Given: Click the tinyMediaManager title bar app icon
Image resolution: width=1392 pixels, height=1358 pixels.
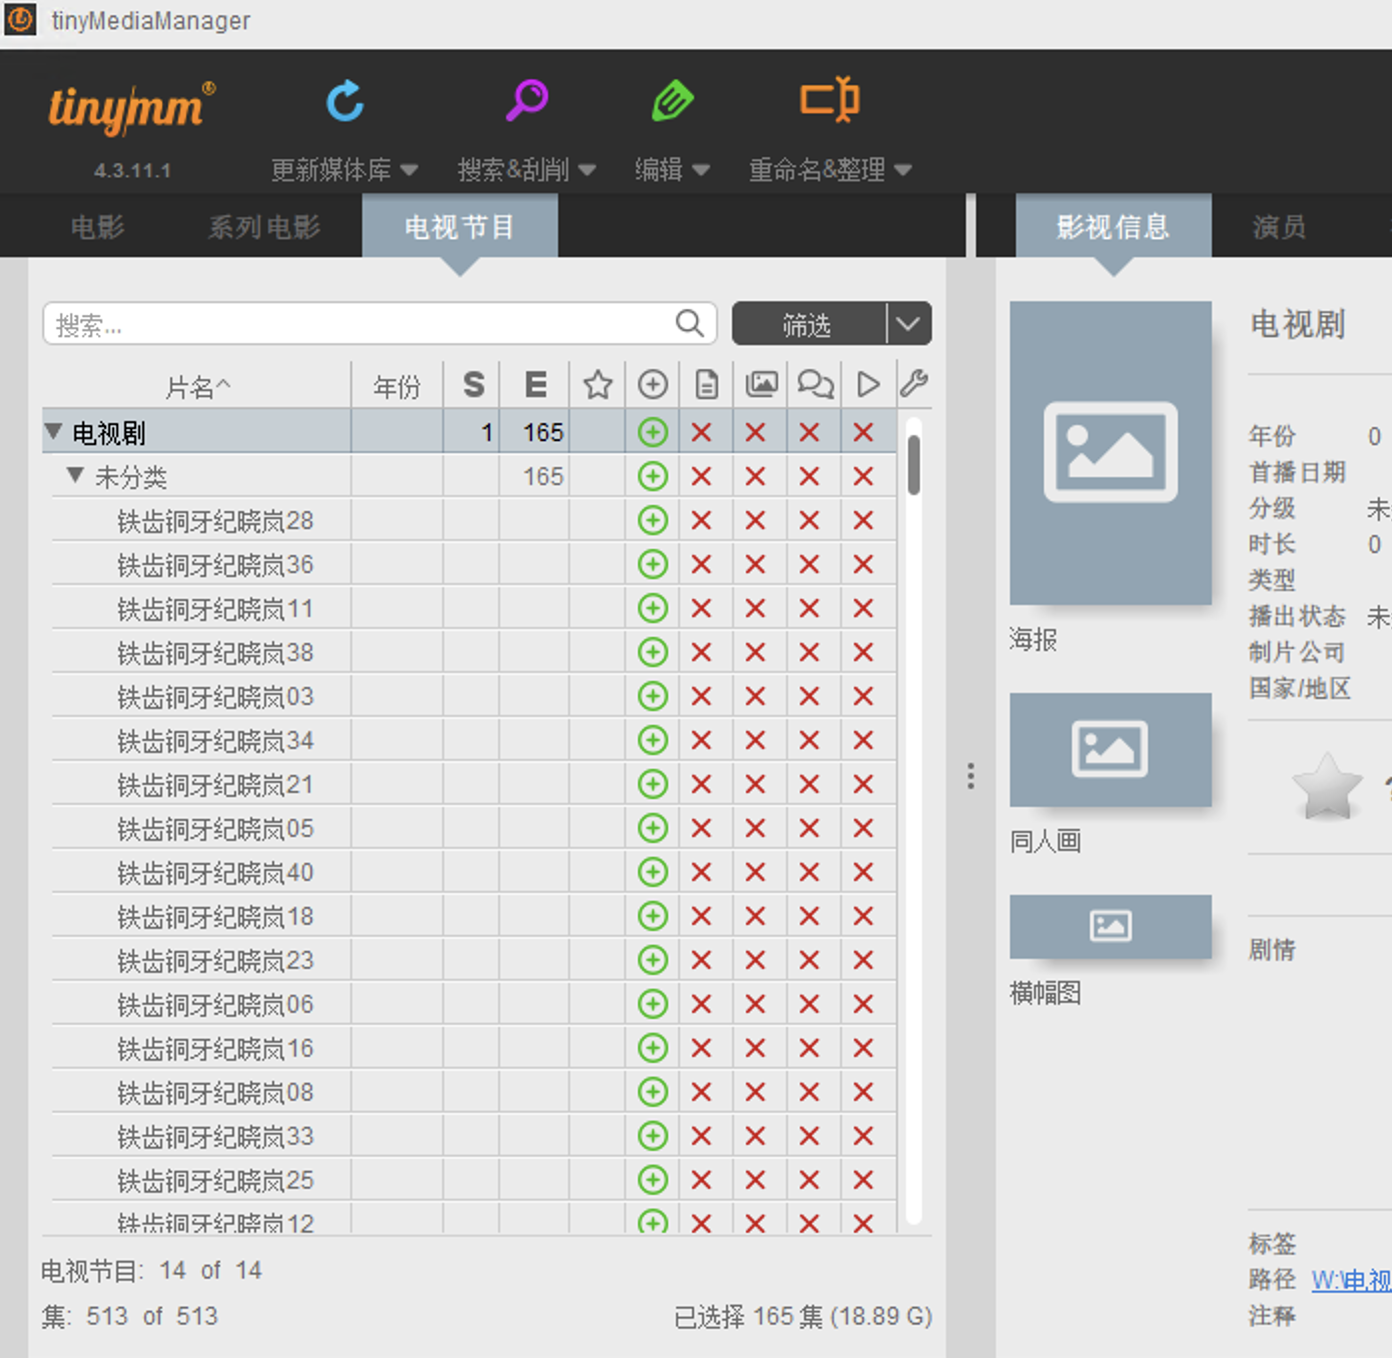Looking at the screenshot, I should [20, 20].
